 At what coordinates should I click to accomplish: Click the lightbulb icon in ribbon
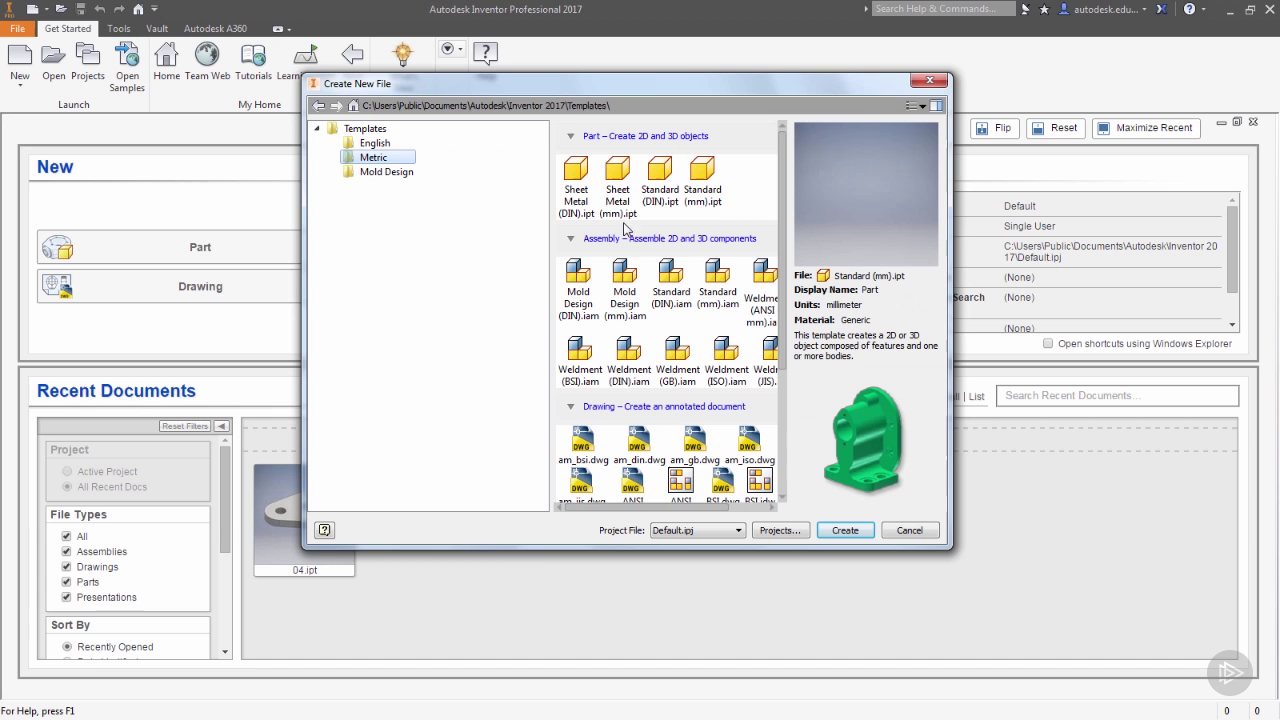(402, 53)
